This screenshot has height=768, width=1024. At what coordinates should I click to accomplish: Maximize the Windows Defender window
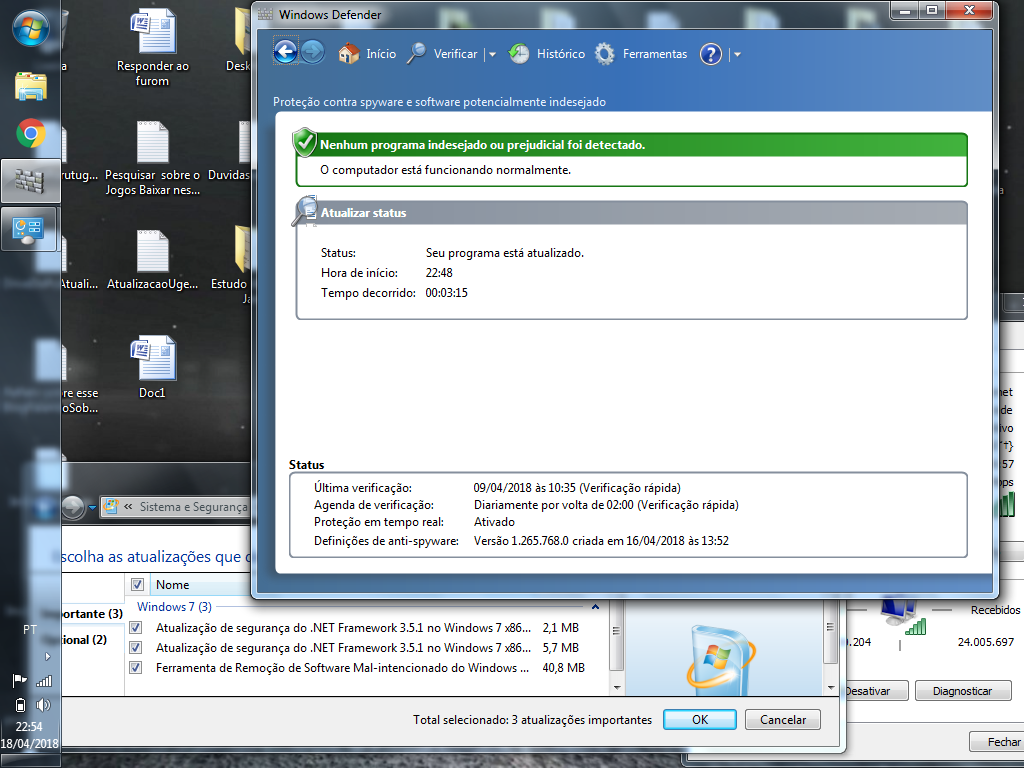tap(932, 10)
